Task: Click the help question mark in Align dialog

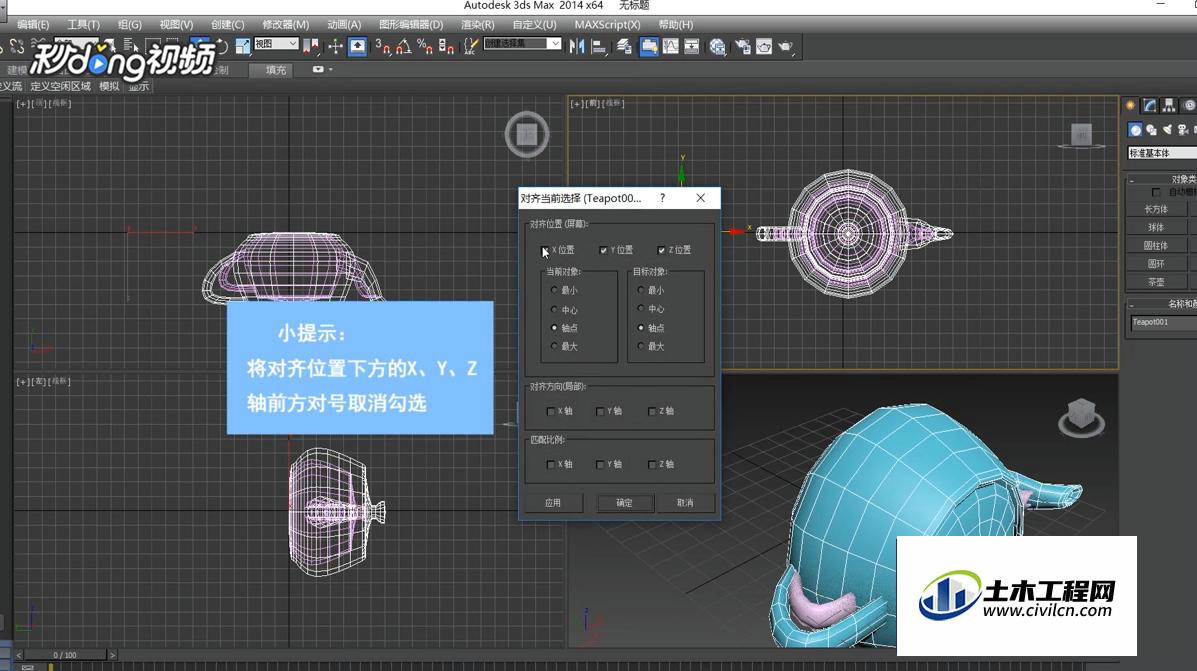Action: click(662, 198)
